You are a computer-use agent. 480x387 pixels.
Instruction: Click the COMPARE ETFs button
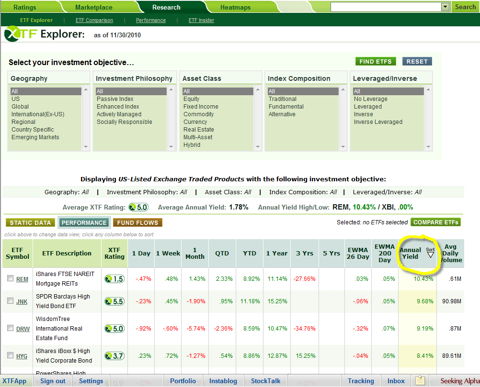[x=436, y=222]
